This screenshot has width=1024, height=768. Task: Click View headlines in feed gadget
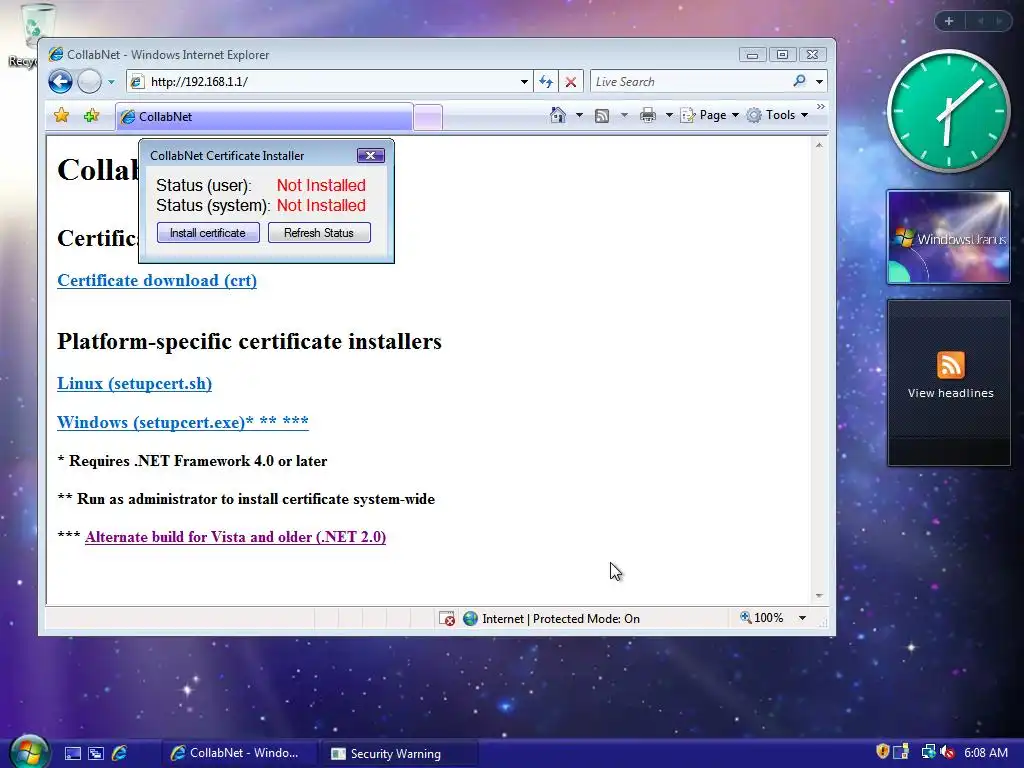click(950, 393)
